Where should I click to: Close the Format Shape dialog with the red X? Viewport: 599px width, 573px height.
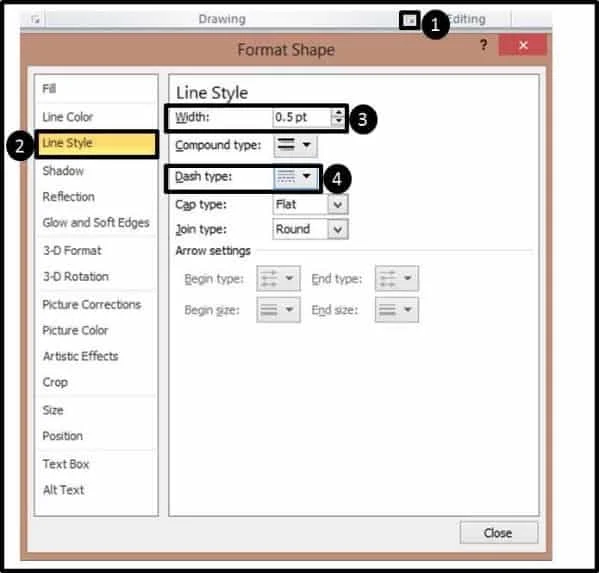[x=523, y=45]
